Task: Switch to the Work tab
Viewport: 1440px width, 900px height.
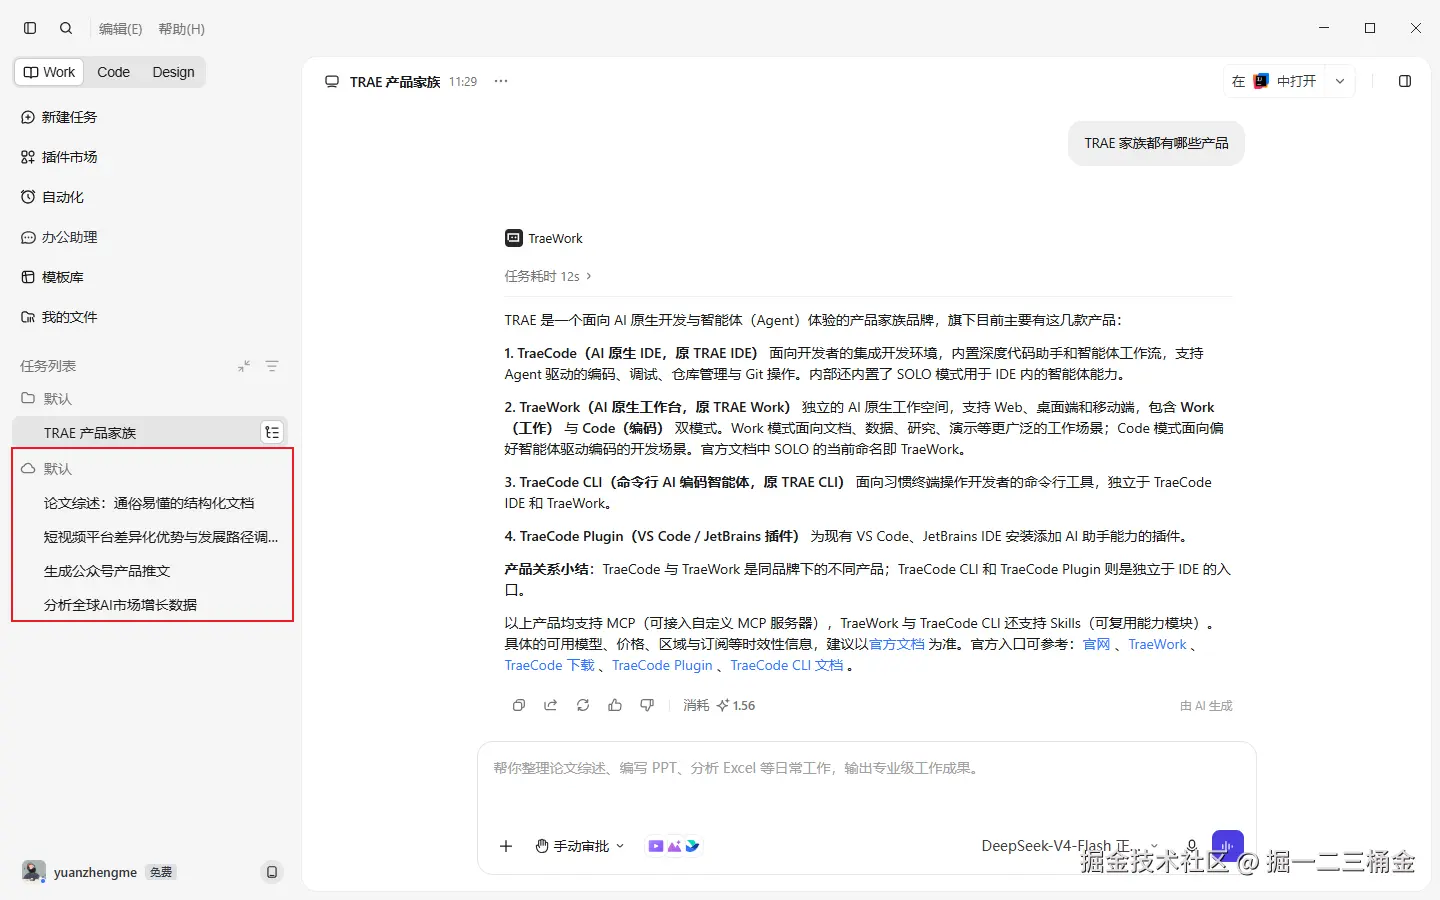Action: [50, 72]
